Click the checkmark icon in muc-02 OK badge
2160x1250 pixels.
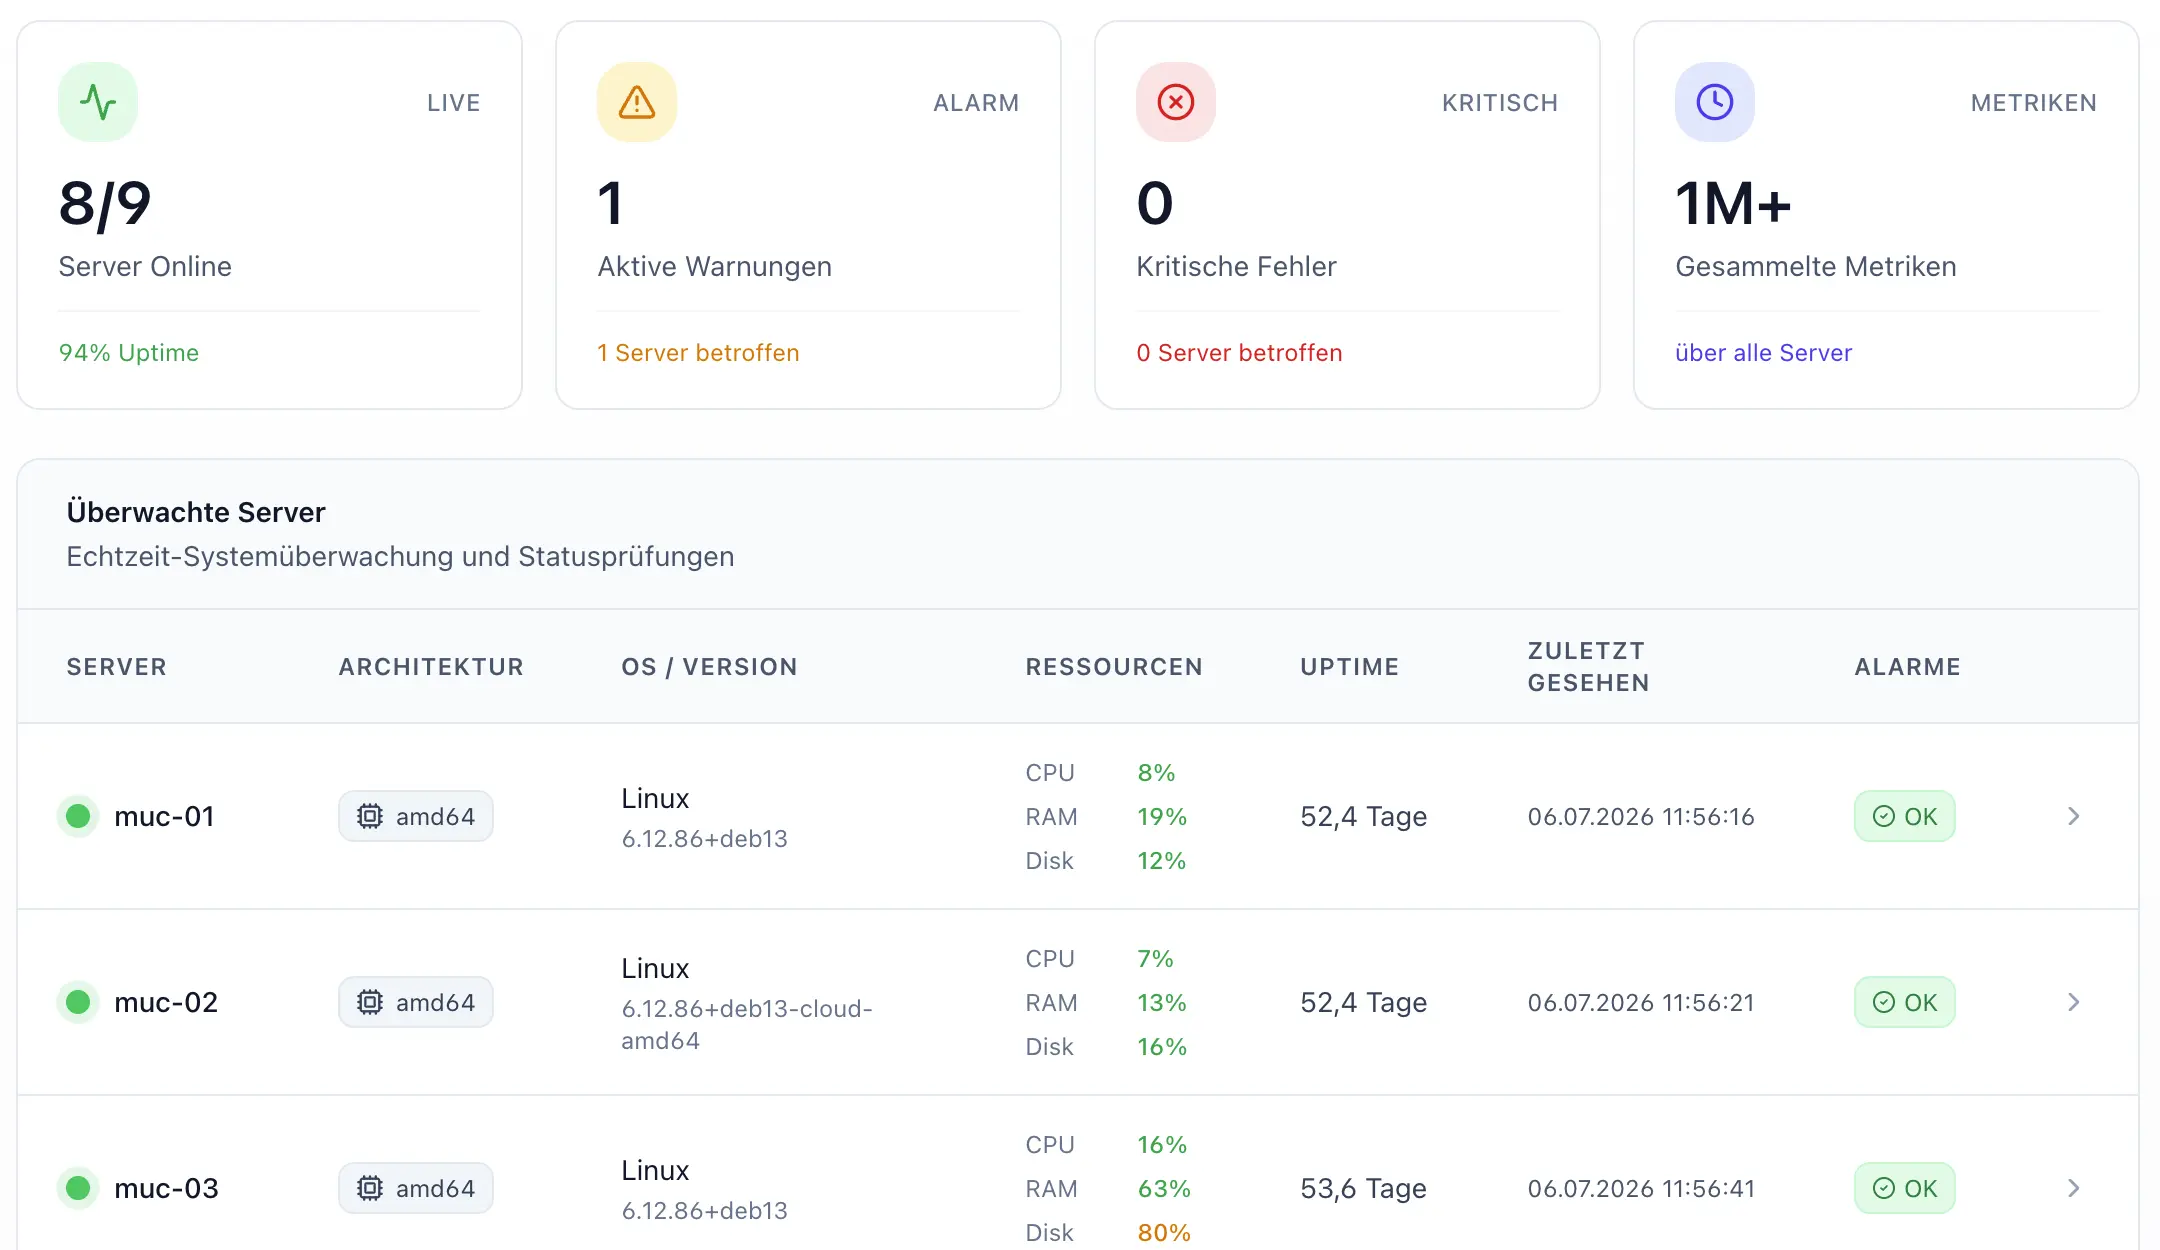(1884, 1002)
